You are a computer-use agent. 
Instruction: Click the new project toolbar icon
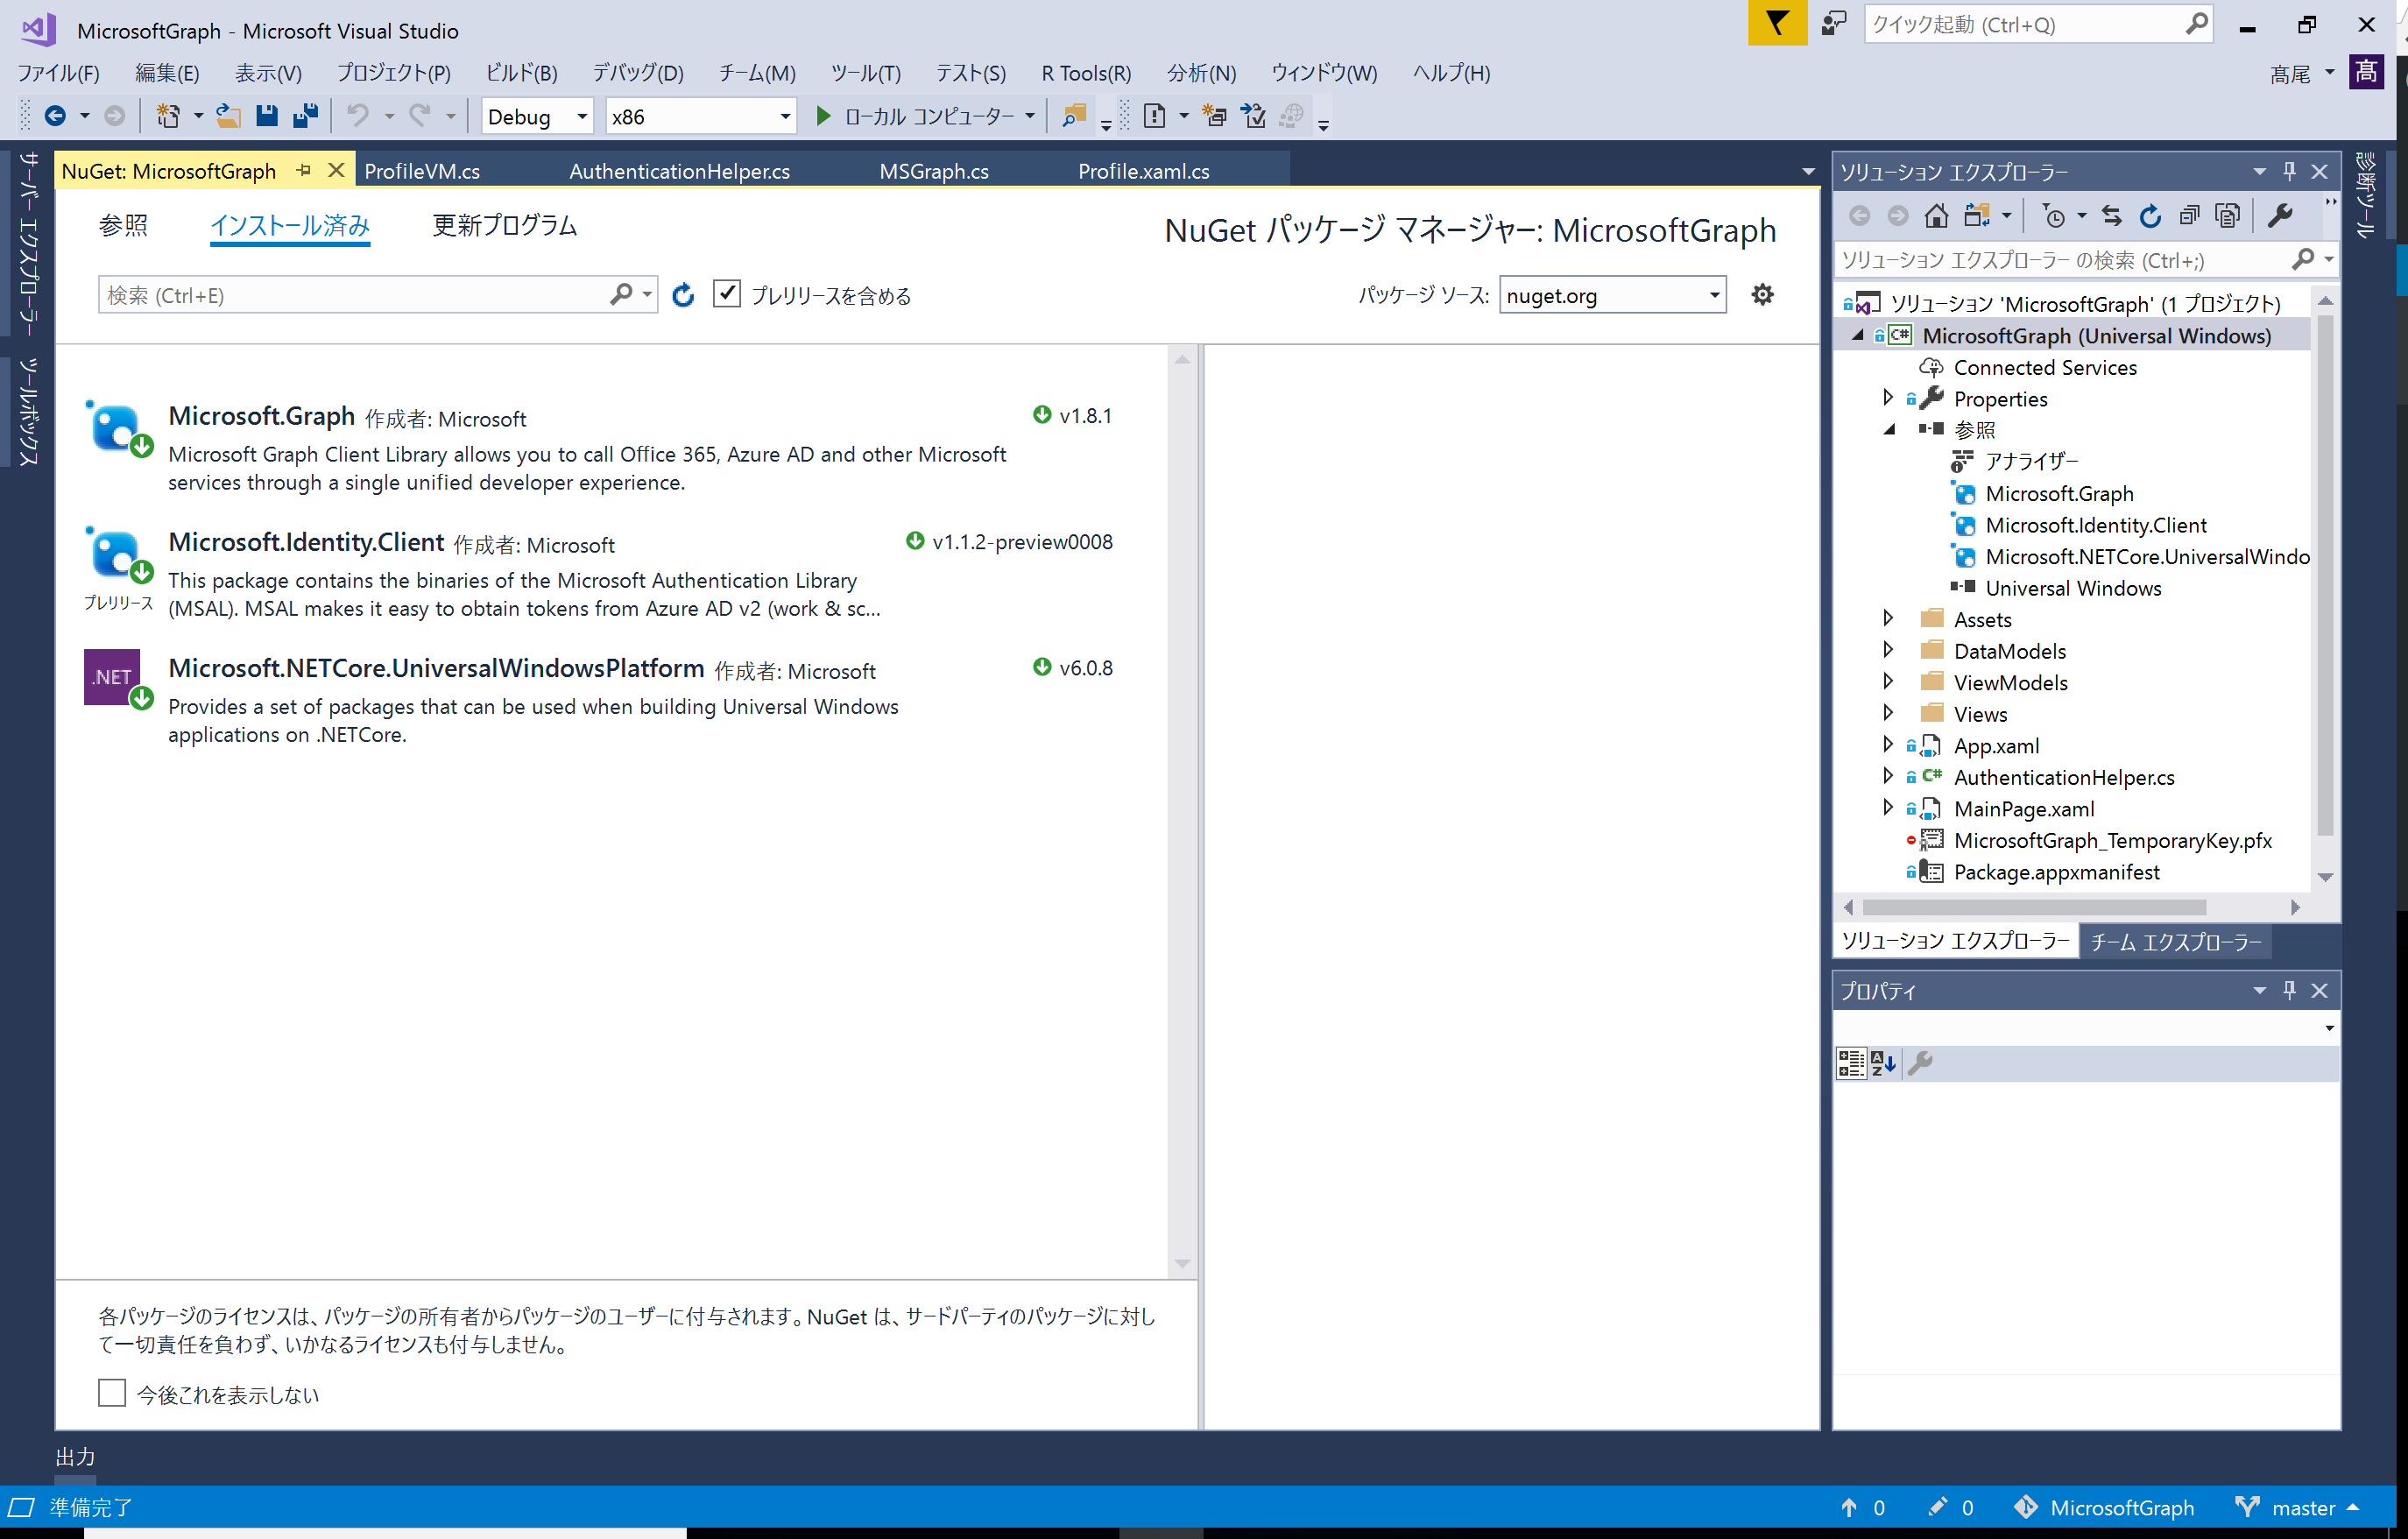[168, 116]
